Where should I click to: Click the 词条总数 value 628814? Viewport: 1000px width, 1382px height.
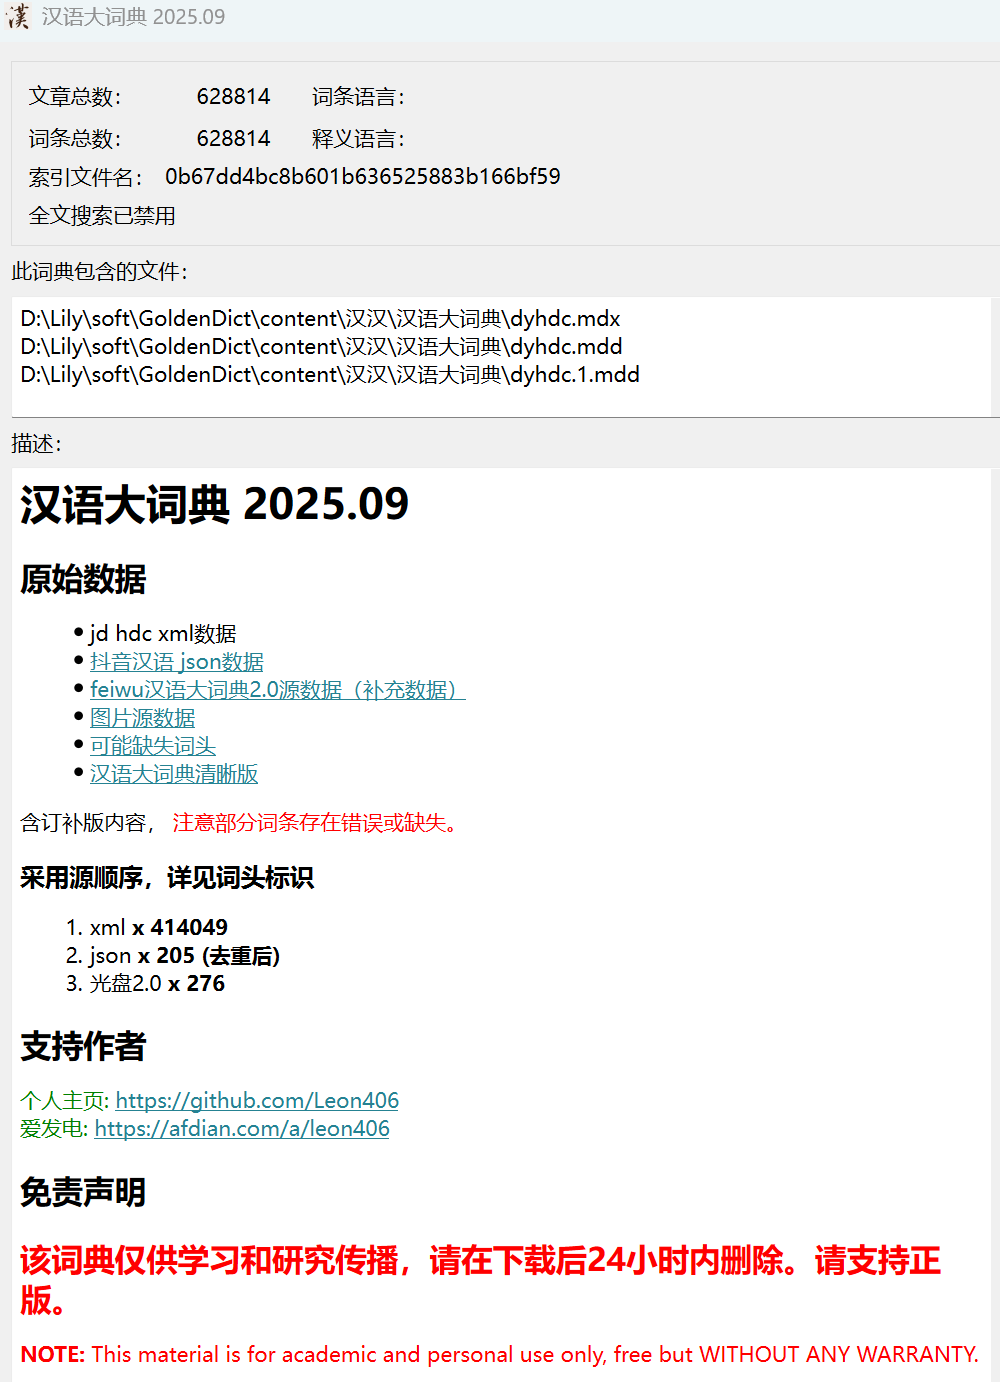(233, 139)
